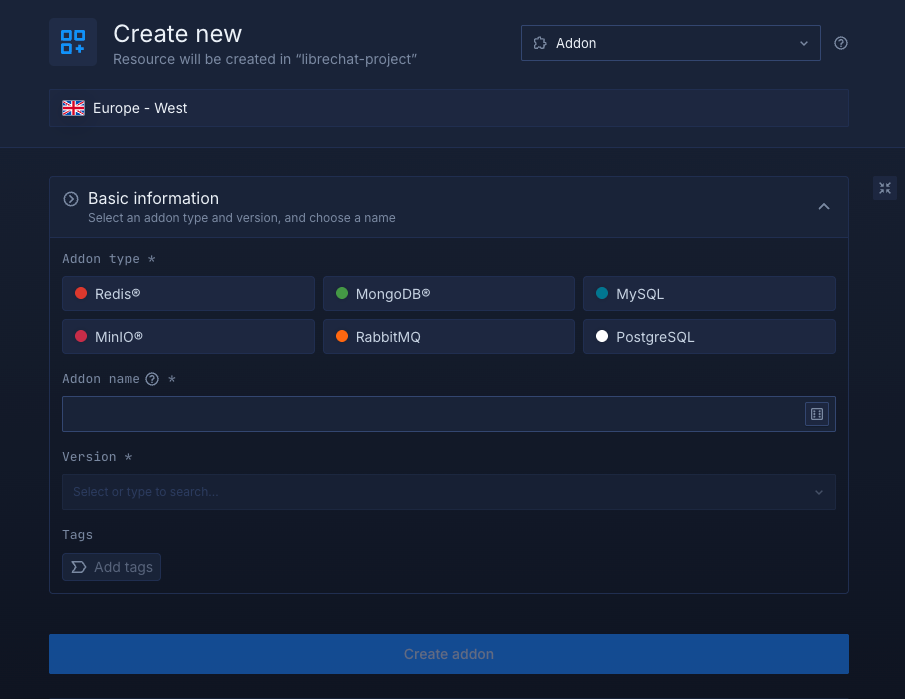The height and width of the screenshot is (699, 905).
Task: Click the puzzle icon in Addon dropdown
Action: coord(540,43)
